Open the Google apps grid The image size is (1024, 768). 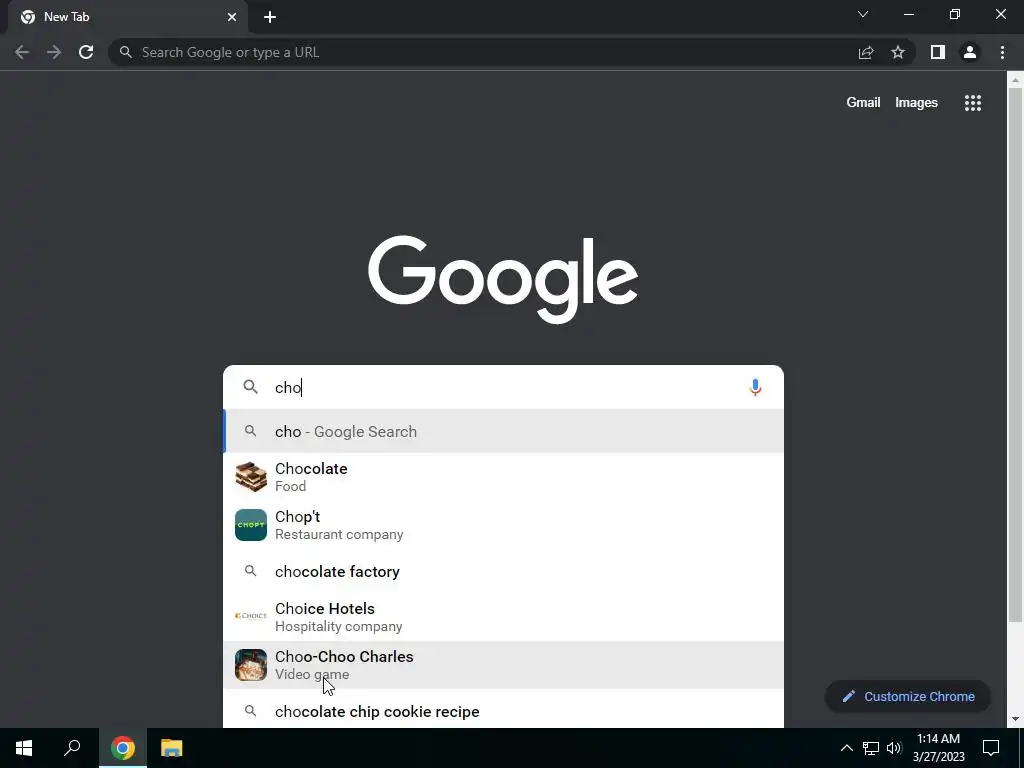[973, 103]
